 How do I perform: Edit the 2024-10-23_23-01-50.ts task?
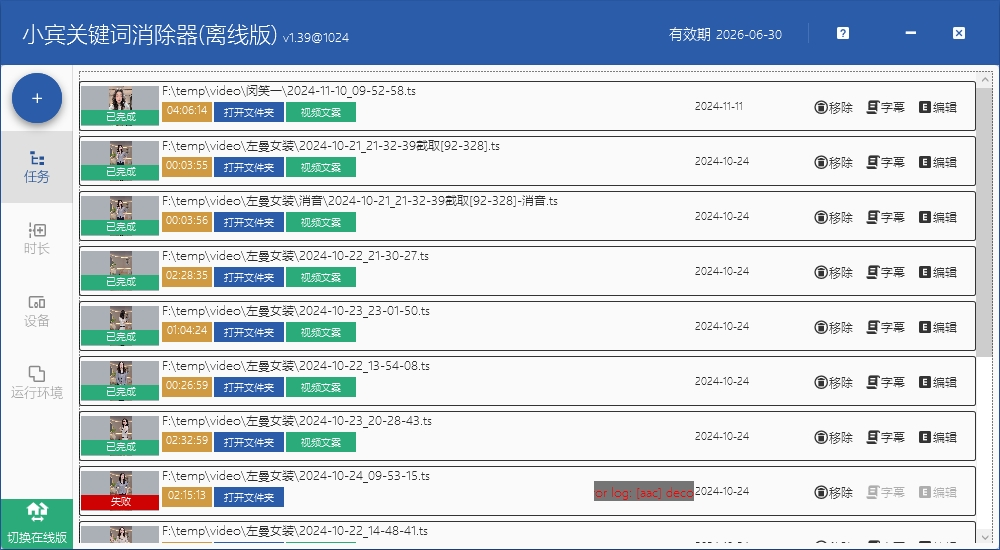[x=938, y=327]
